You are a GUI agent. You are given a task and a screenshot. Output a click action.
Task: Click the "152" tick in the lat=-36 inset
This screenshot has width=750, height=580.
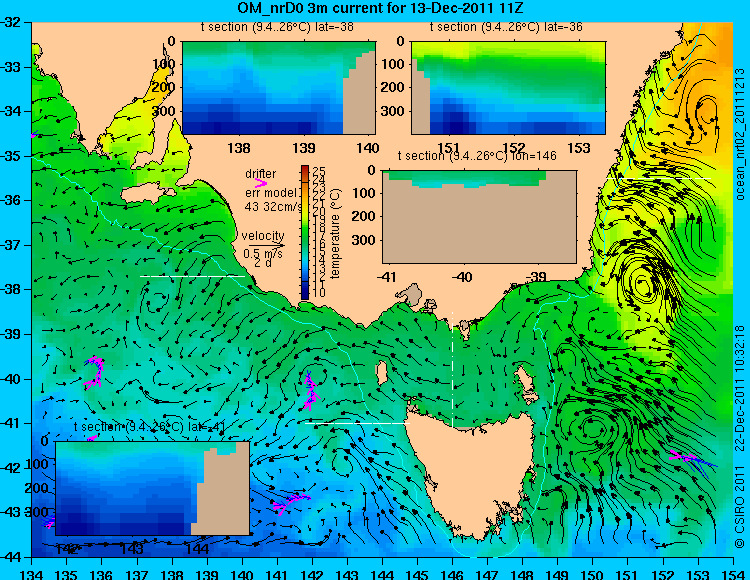click(x=514, y=148)
